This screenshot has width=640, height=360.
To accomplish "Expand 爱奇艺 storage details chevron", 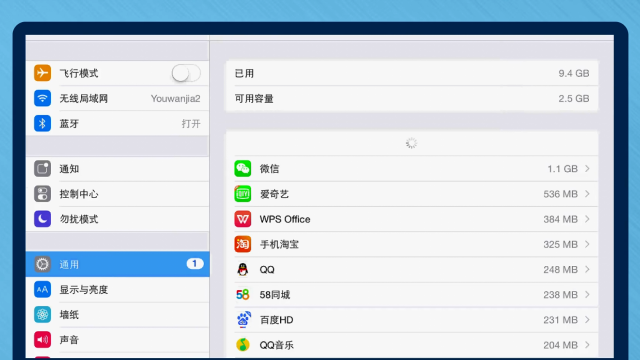I will [x=587, y=194].
